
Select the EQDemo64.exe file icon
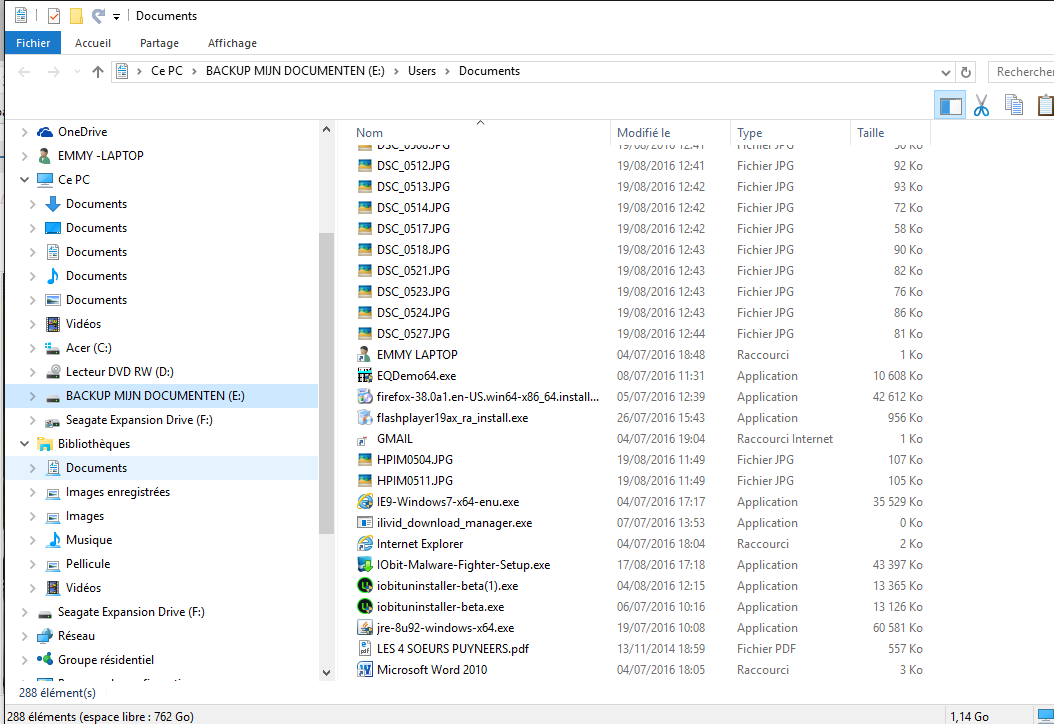click(364, 376)
